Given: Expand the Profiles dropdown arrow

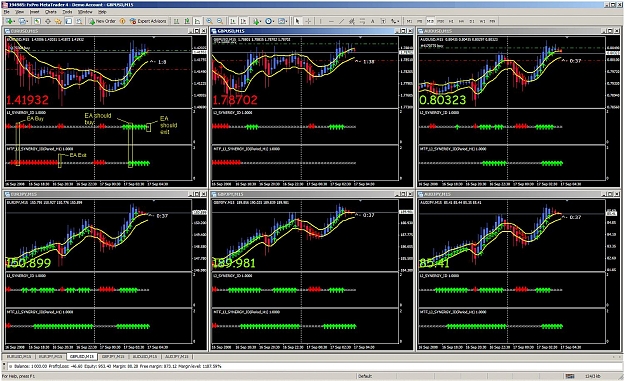Looking at the screenshot, I should (x=27, y=21).
